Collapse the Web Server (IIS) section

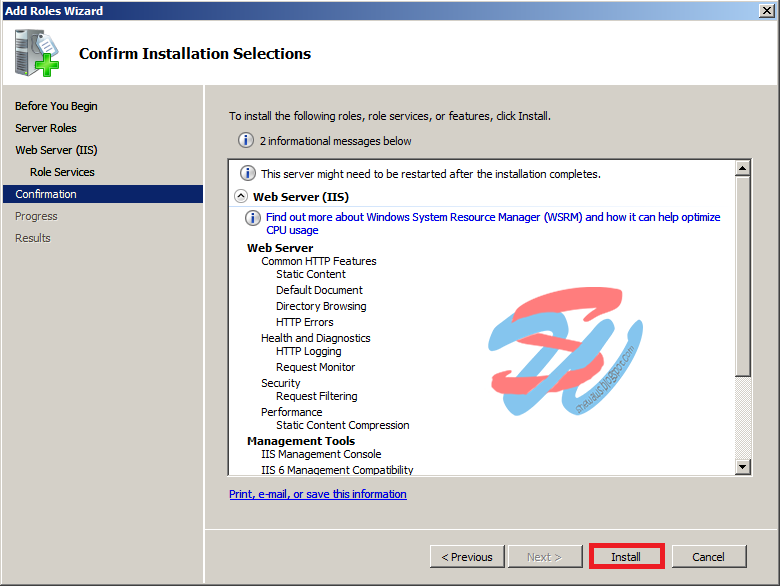pos(241,196)
